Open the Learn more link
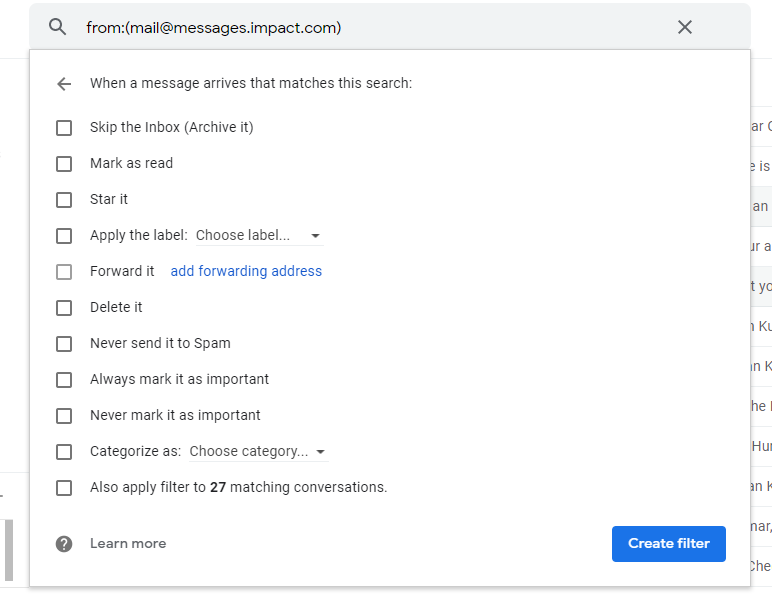 (128, 543)
